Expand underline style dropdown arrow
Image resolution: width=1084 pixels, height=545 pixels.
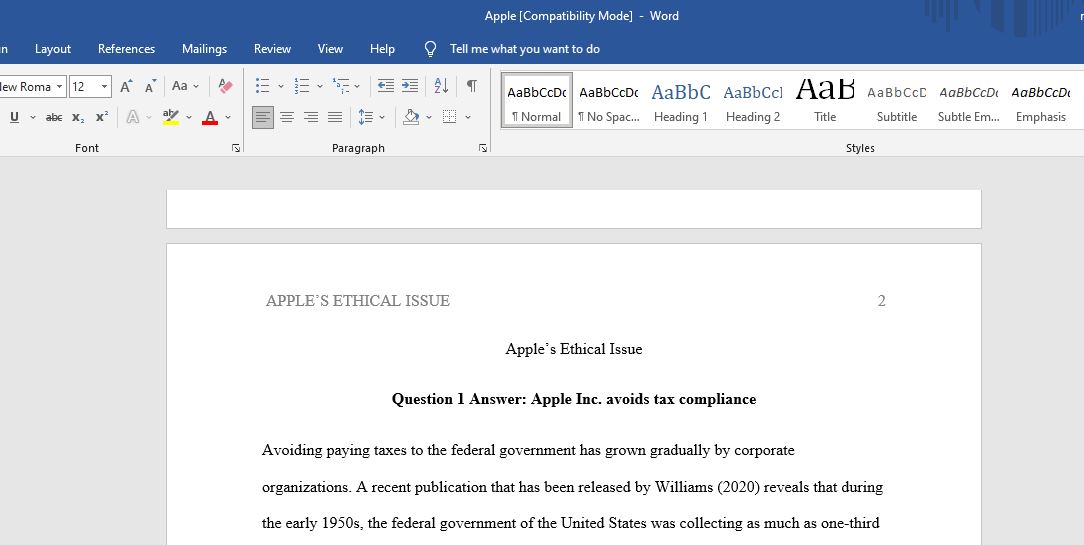pos(32,118)
